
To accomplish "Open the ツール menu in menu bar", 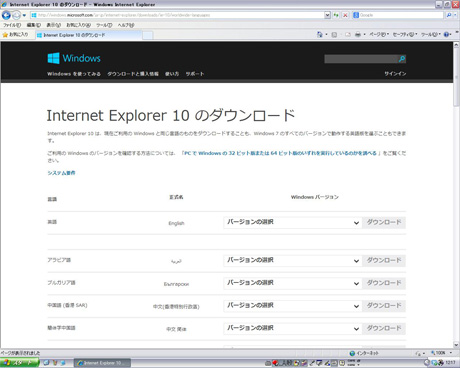I will click(x=104, y=25).
